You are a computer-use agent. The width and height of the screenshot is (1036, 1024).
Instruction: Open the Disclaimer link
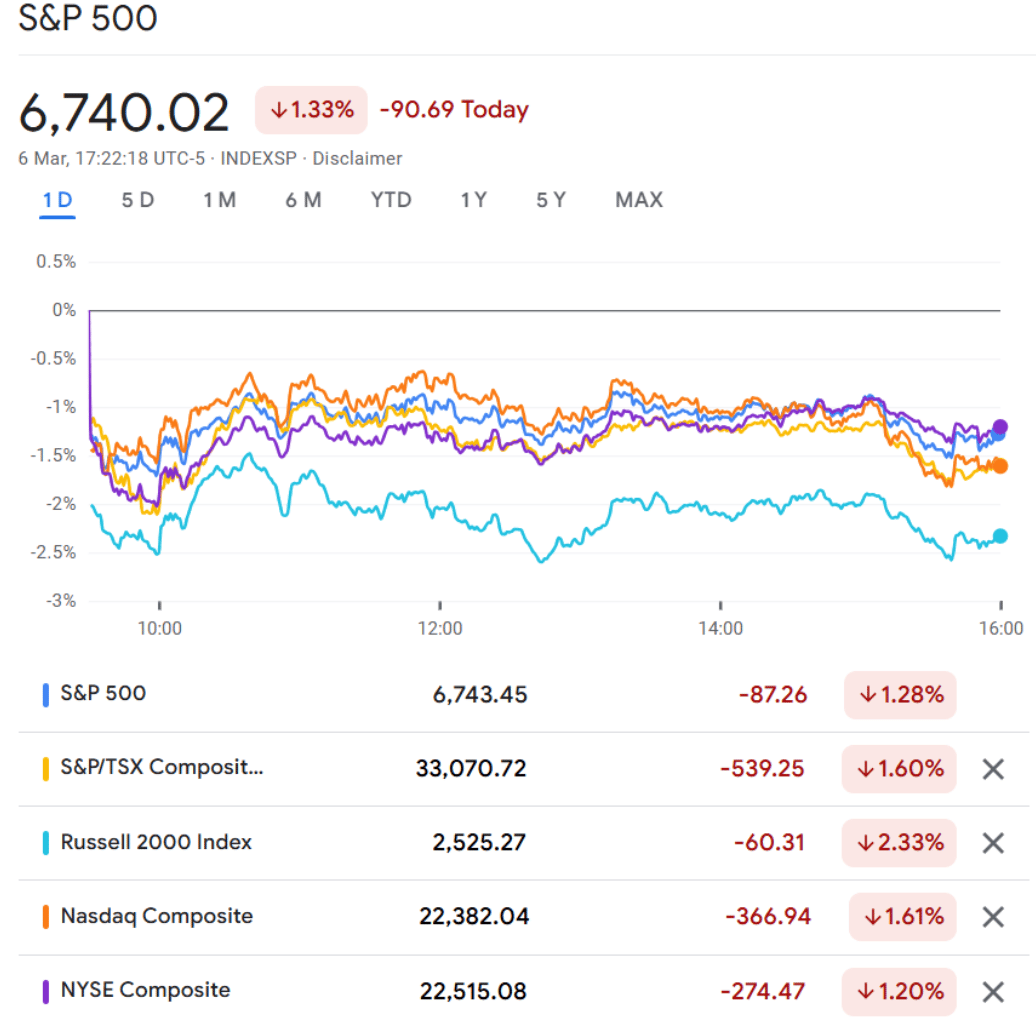pyautogui.click(x=358, y=159)
